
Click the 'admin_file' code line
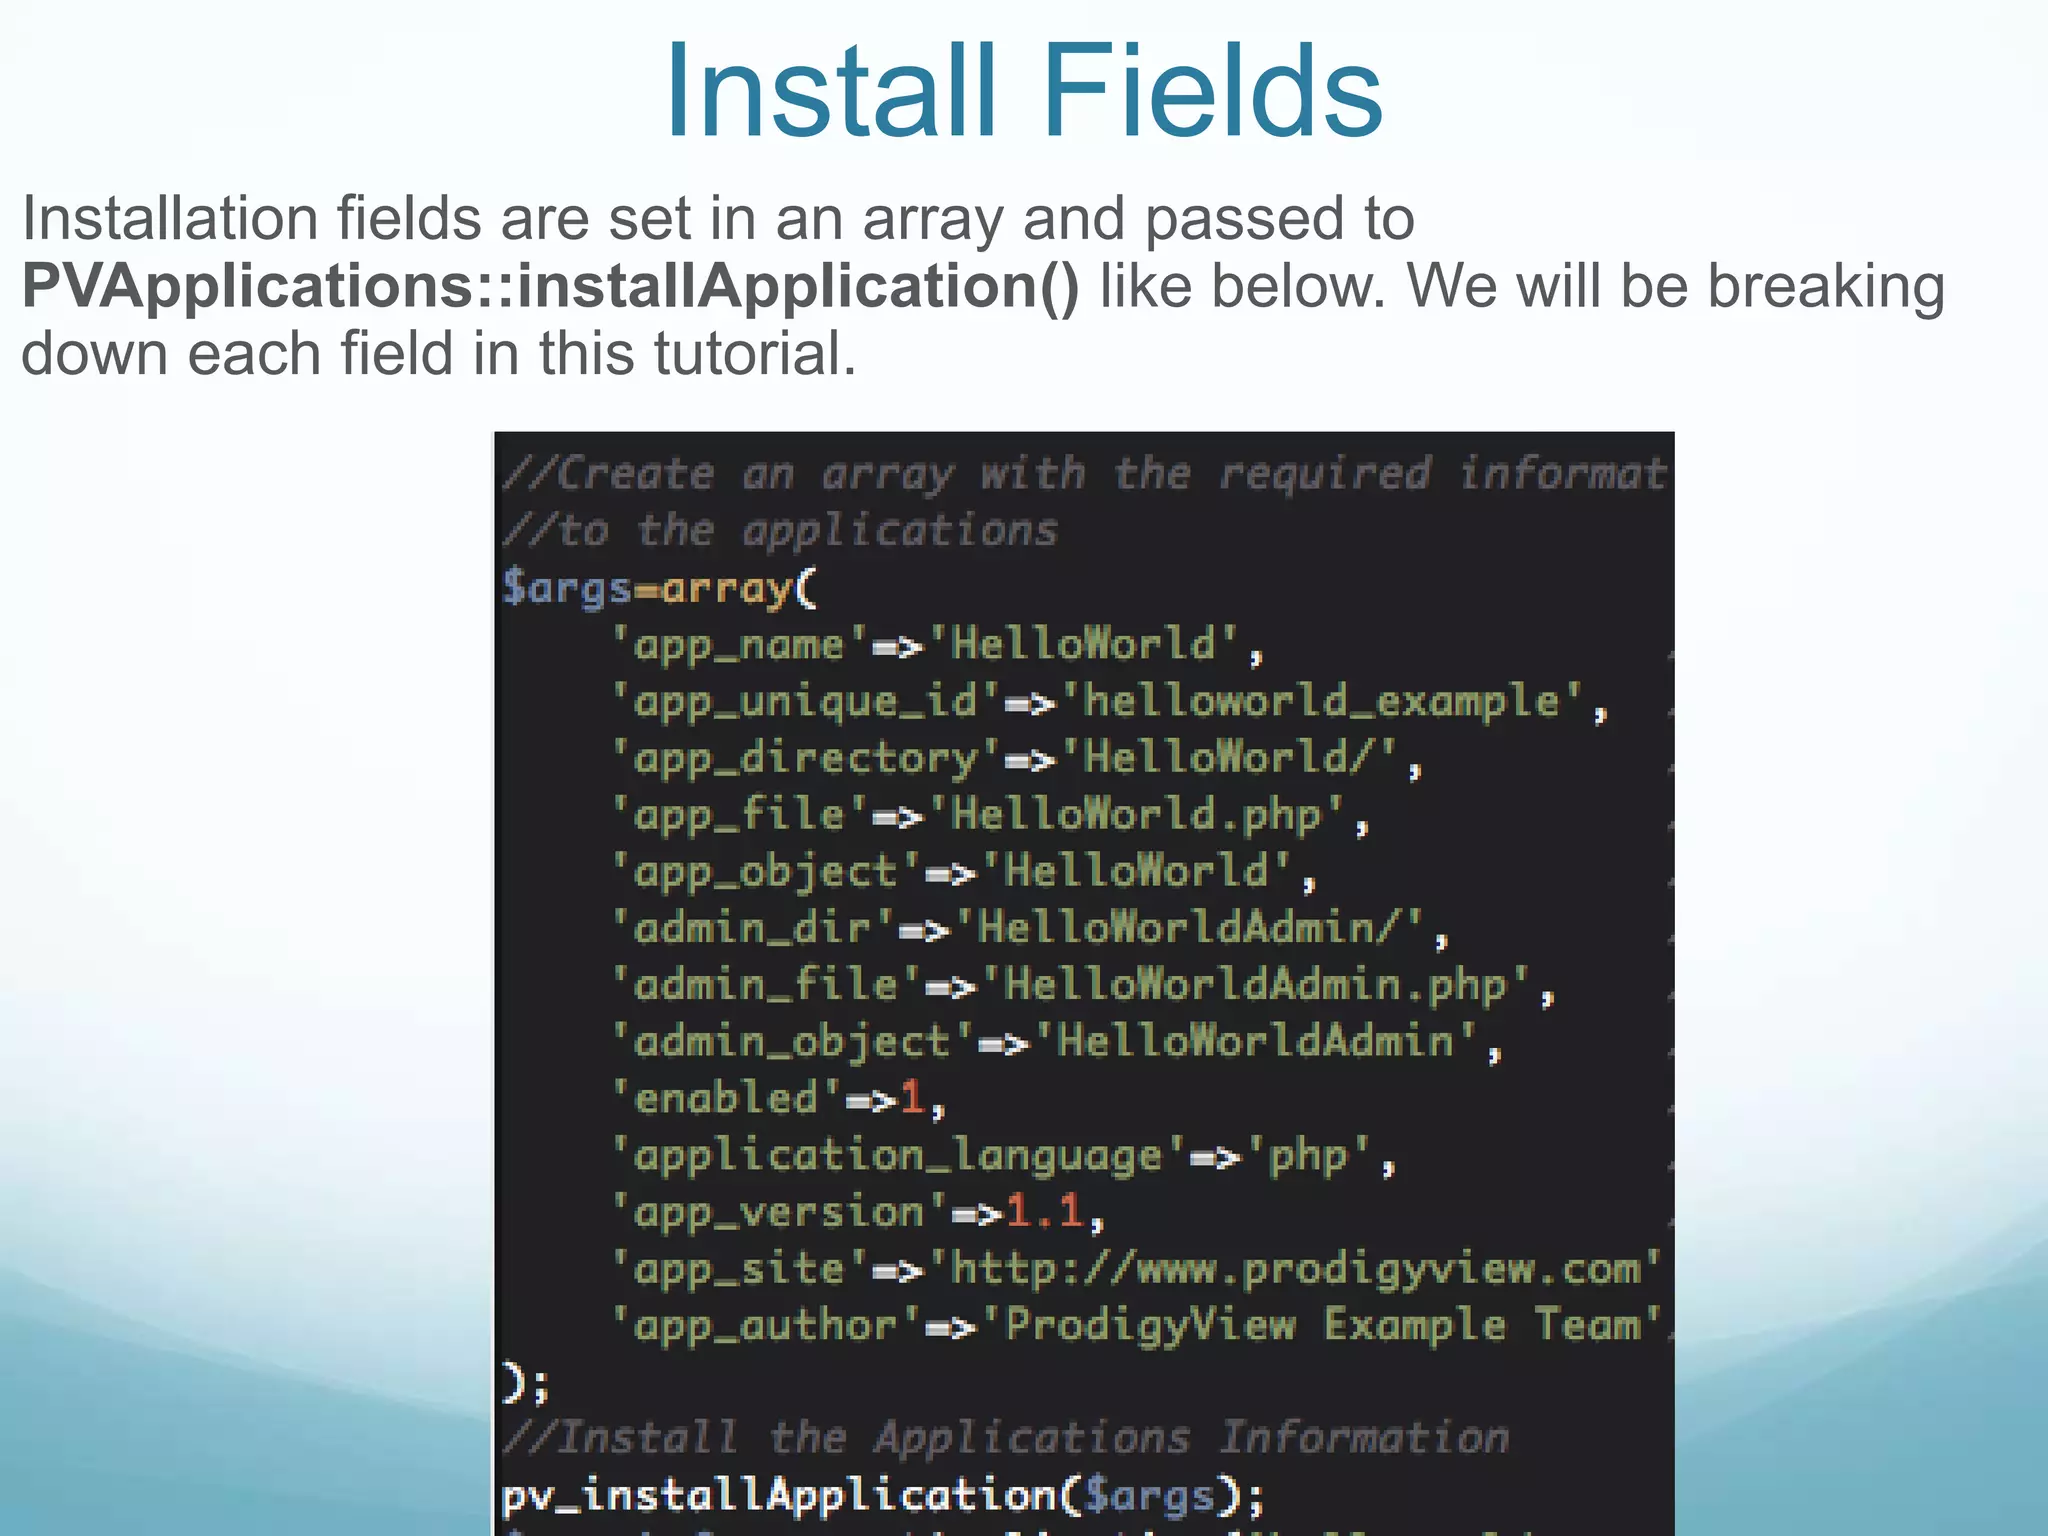1082,985
